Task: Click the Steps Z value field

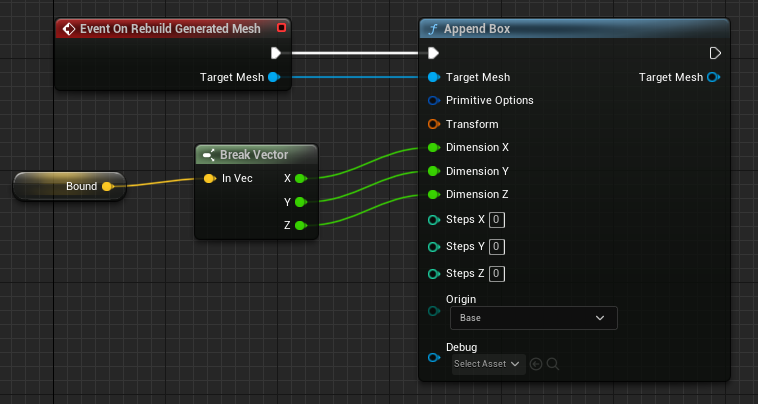Action: [497, 274]
